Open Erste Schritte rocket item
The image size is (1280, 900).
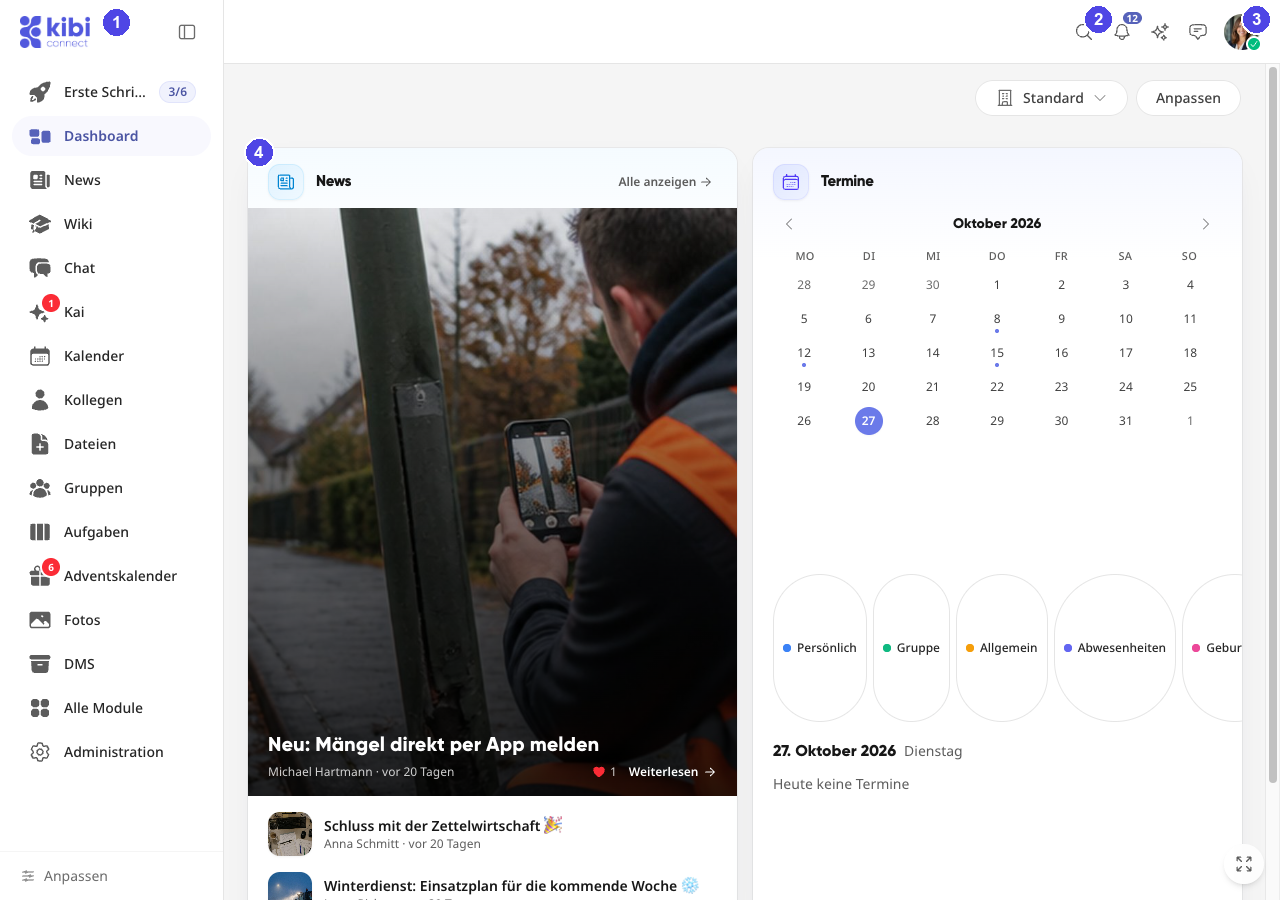(x=112, y=92)
